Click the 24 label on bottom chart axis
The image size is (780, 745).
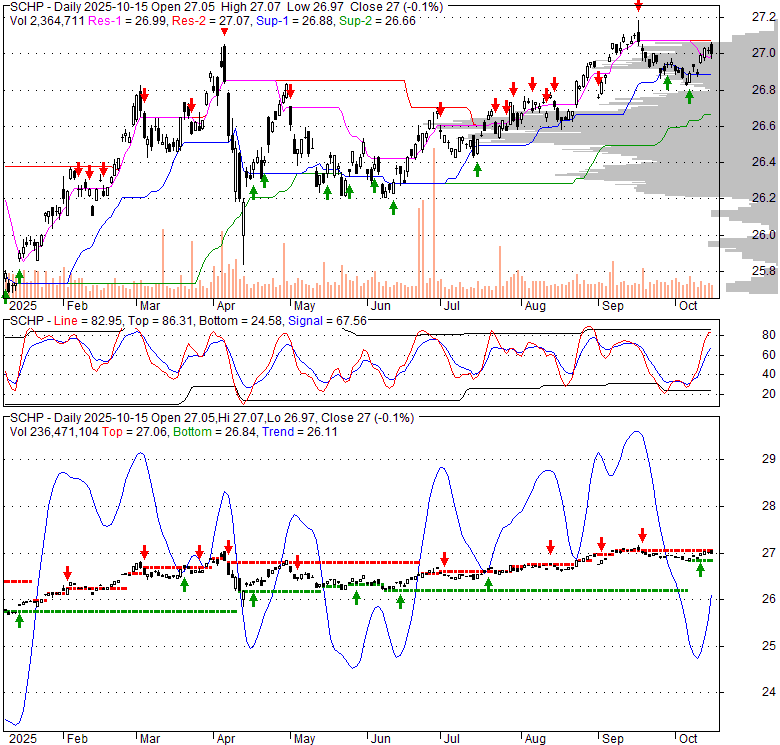click(x=769, y=692)
